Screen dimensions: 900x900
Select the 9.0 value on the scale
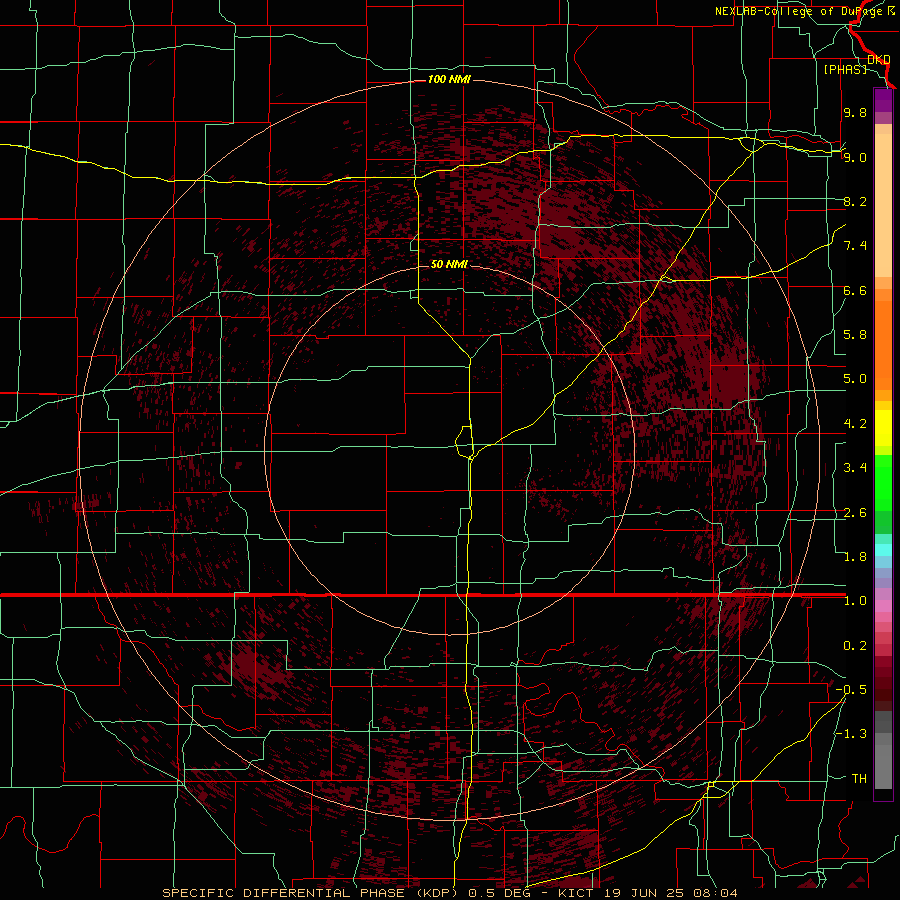(x=855, y=157)
